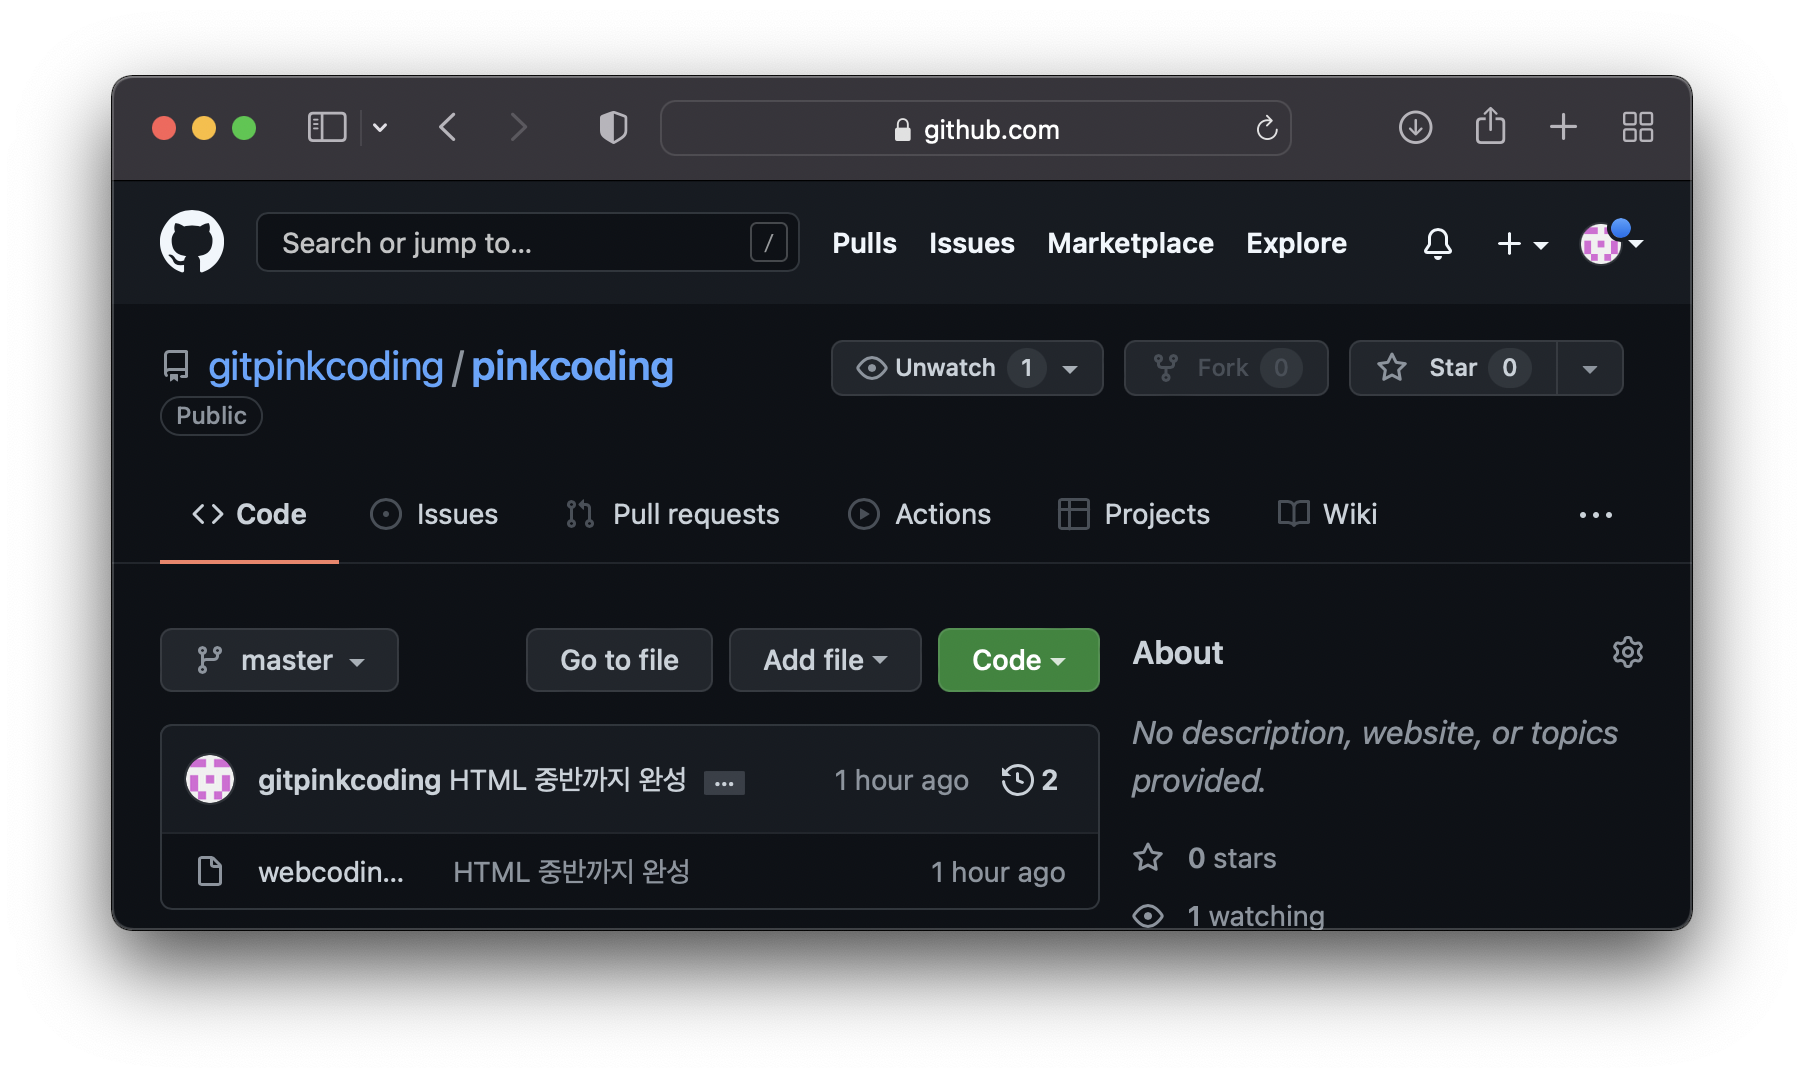Show the tab overview grid
The width and height of the screenshot is (1804, 1078).
click(x=1638, y=128)
